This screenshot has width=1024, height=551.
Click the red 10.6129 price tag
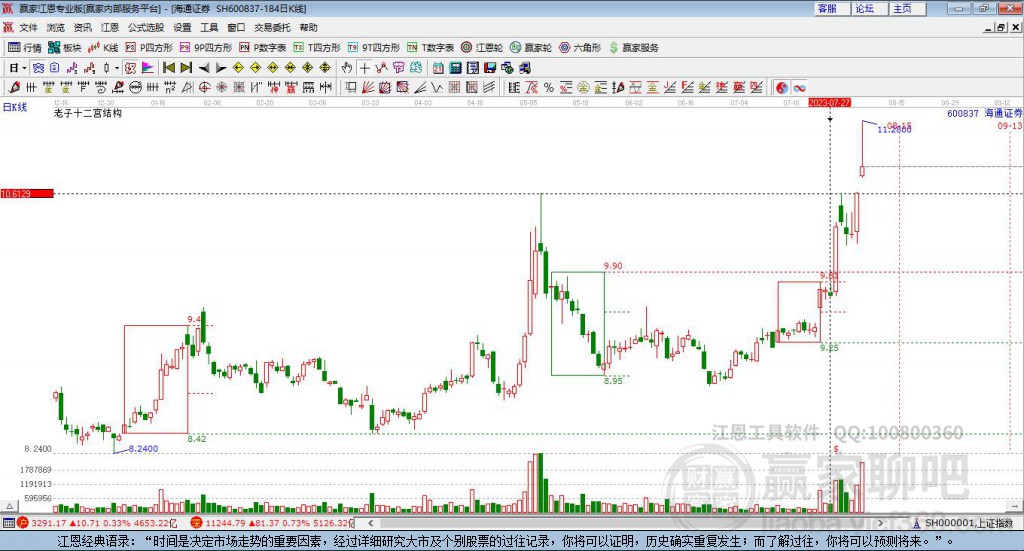pyautogui.click(x=27, y=194)
